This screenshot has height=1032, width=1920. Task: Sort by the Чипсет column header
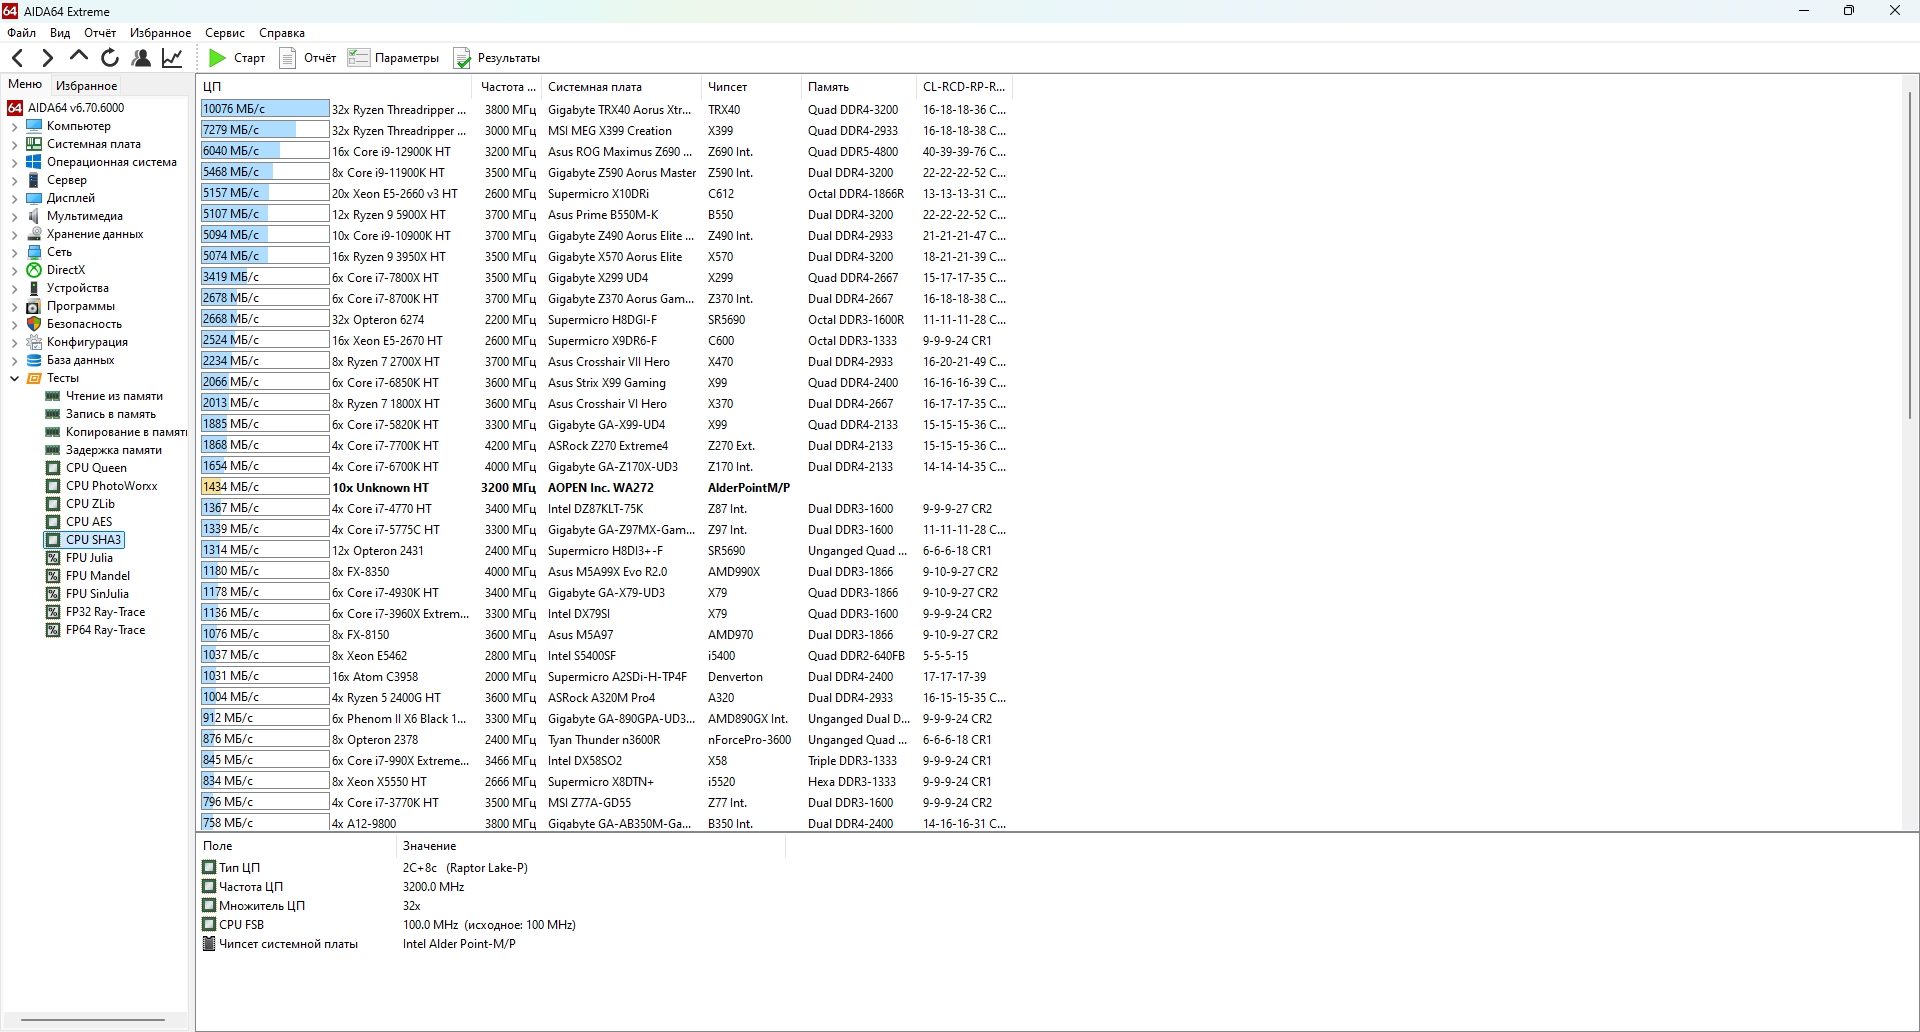753,87
